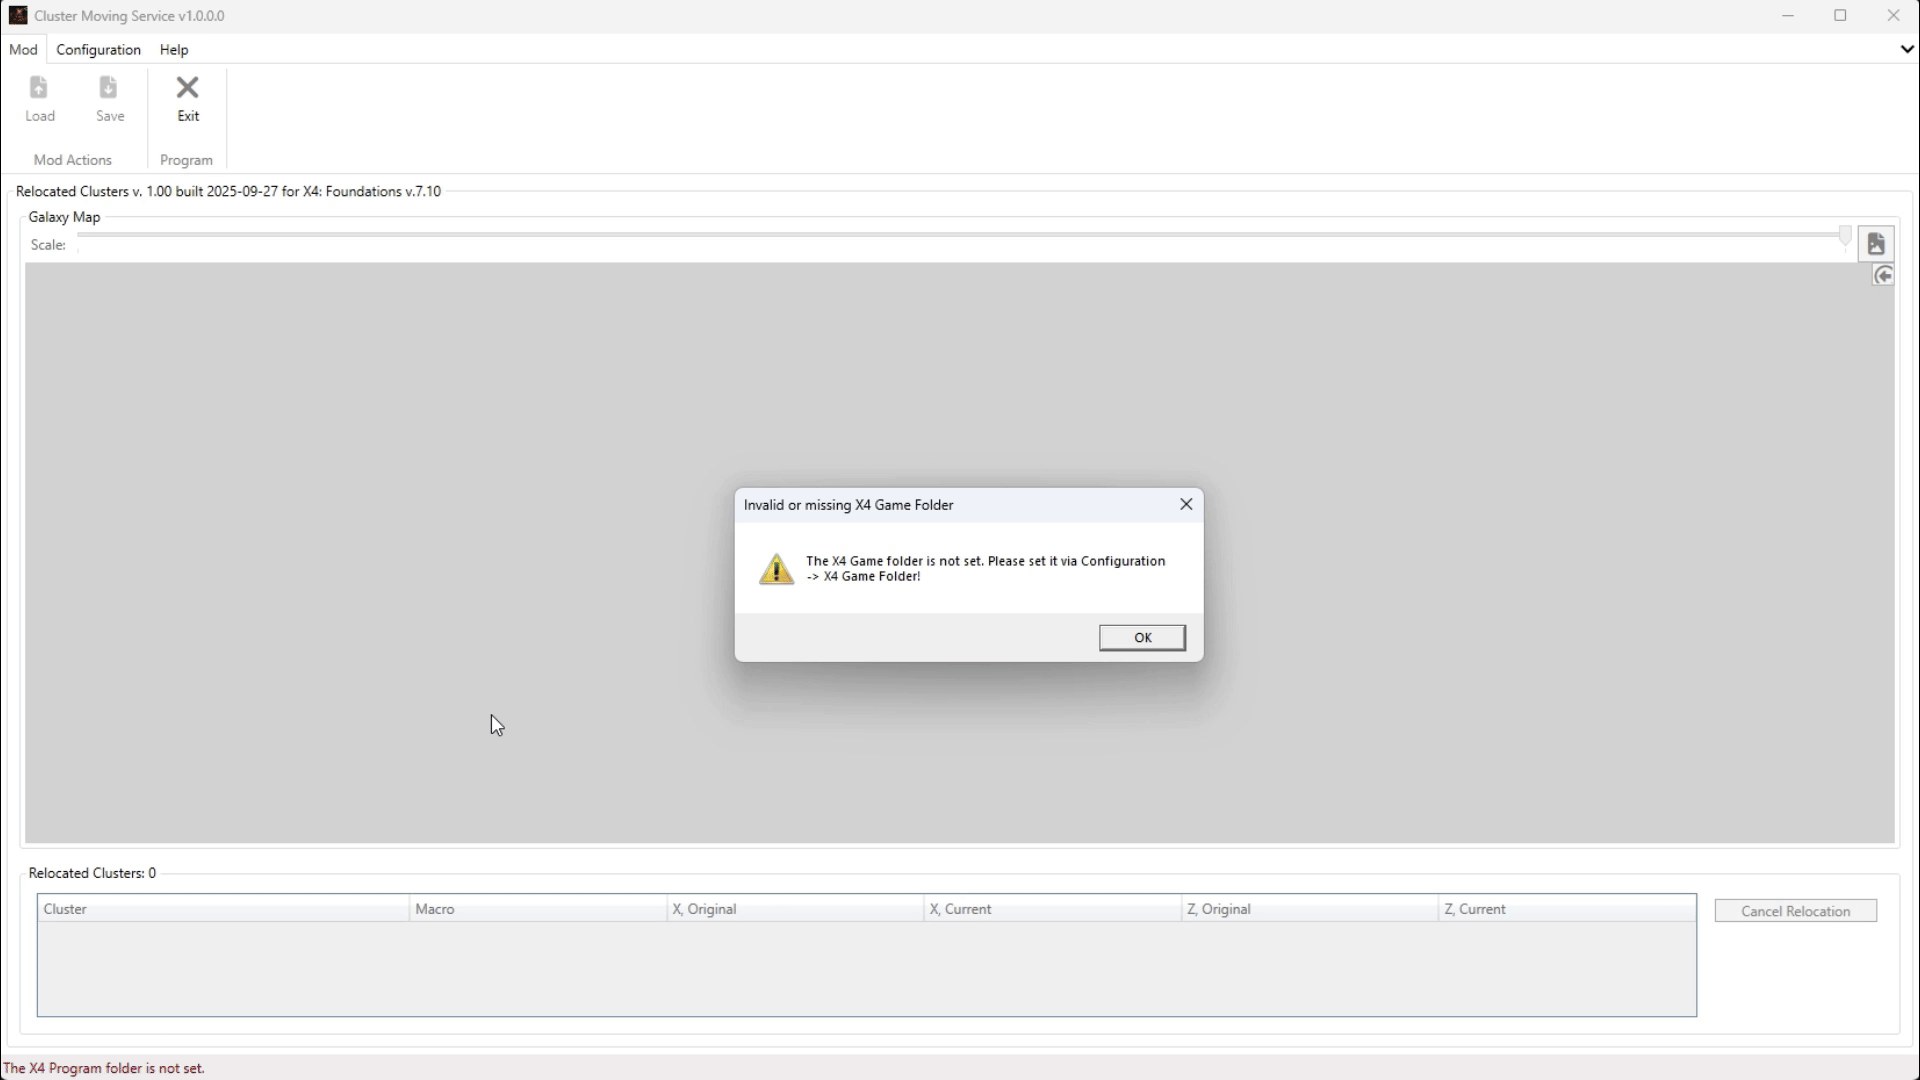This screenshot has width=1920, height=1080.
Task: Click the Cancel Relocation button
Action: pos(1795,911)
